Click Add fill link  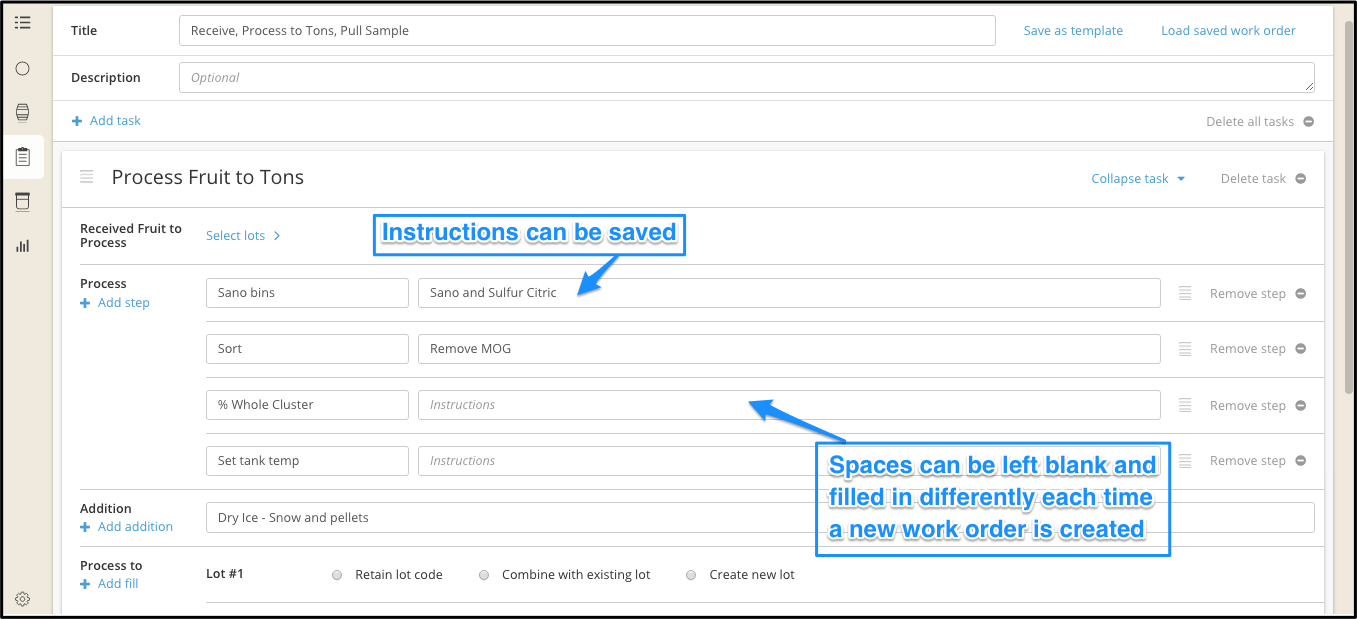click(118, 584)
